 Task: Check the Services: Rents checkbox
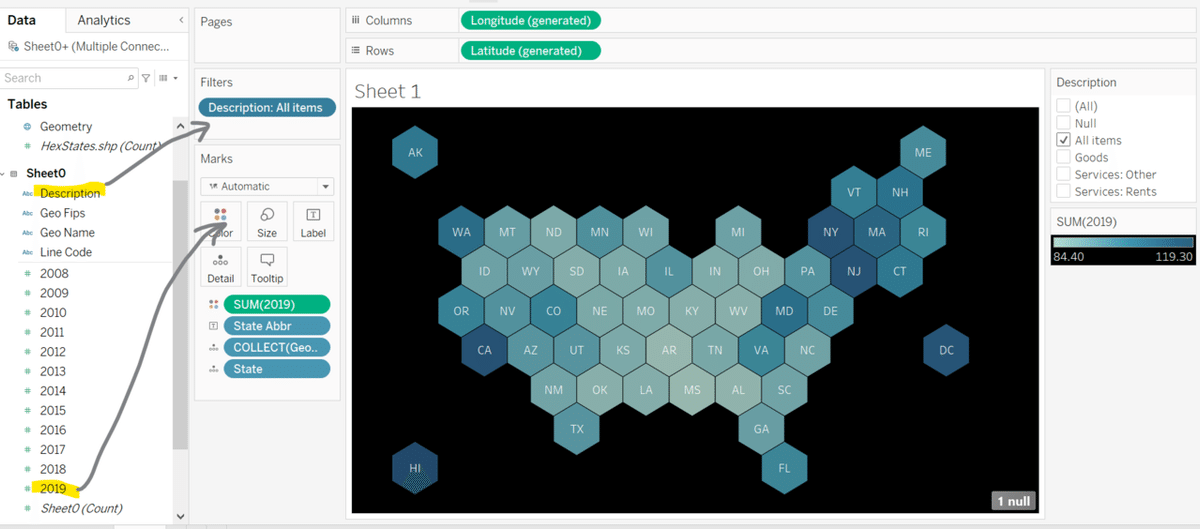click(1064, 191)
